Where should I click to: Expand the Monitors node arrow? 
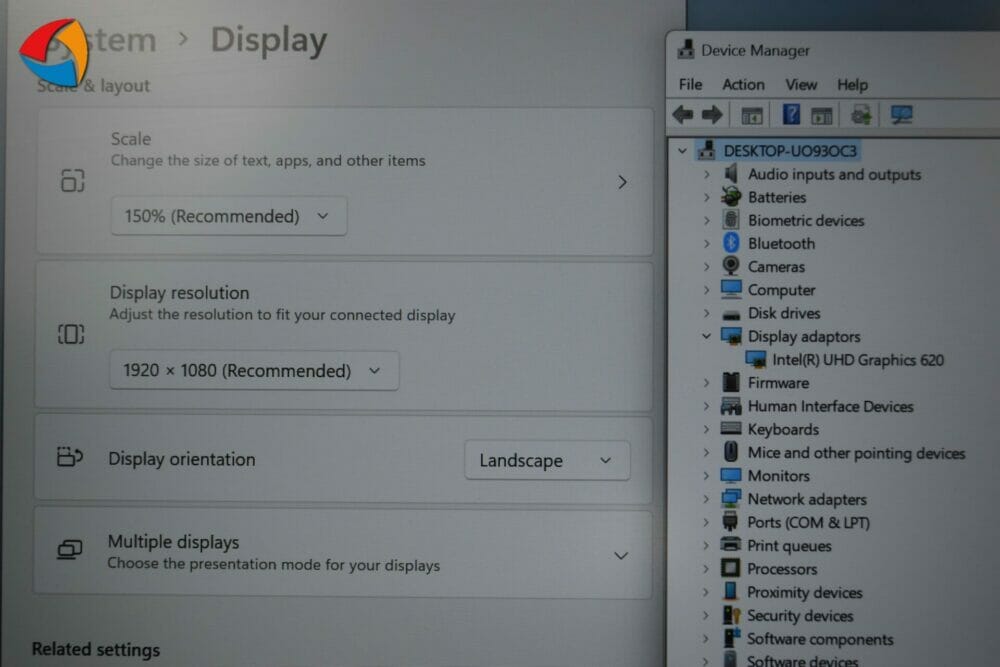(x=706, y=476)
